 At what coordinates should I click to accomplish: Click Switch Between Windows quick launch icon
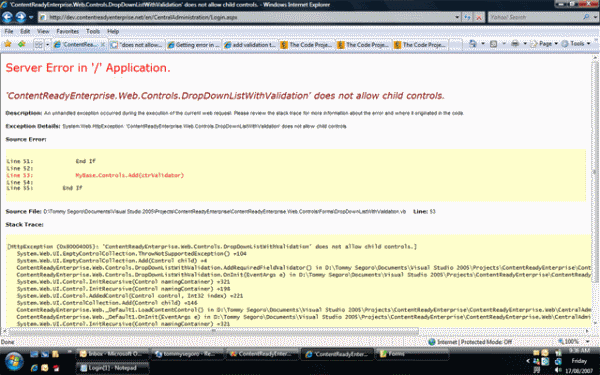coord(45,354)
